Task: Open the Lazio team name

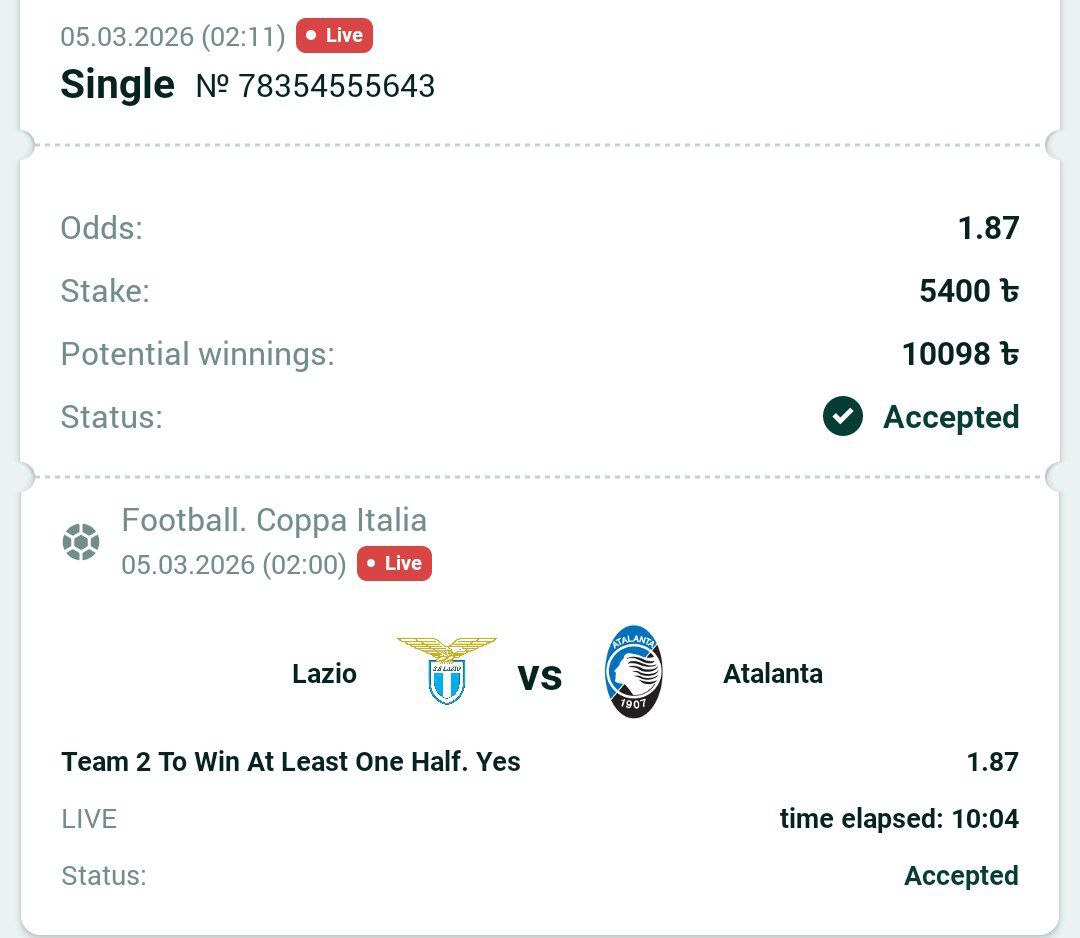Action: point(324,673)
